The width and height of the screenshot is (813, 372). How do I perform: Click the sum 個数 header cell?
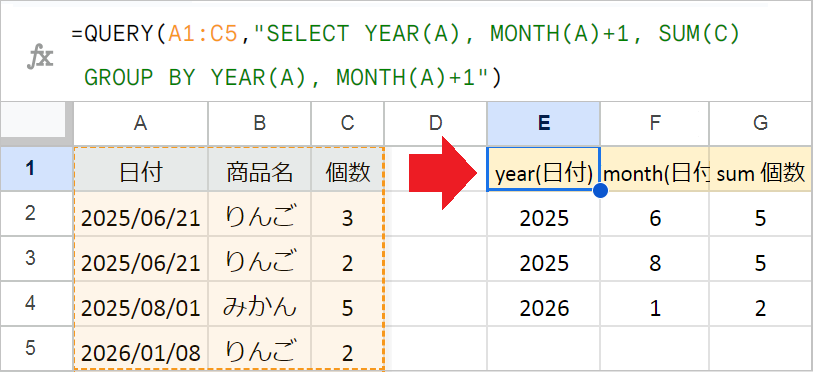pos(760,169)
